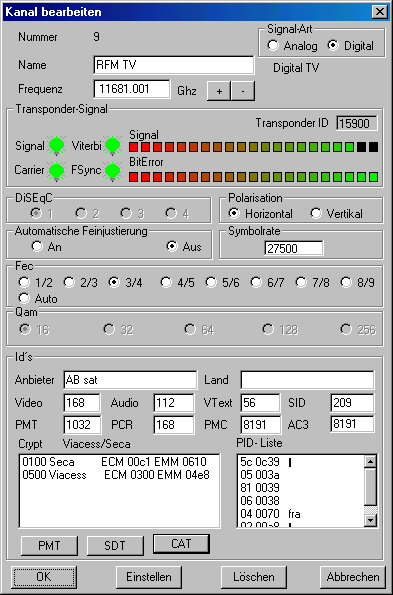This screenshot has width=393, height=595.
Task: Click the Audio PID field
Action: pyautogui.click(x=174, y=403)
